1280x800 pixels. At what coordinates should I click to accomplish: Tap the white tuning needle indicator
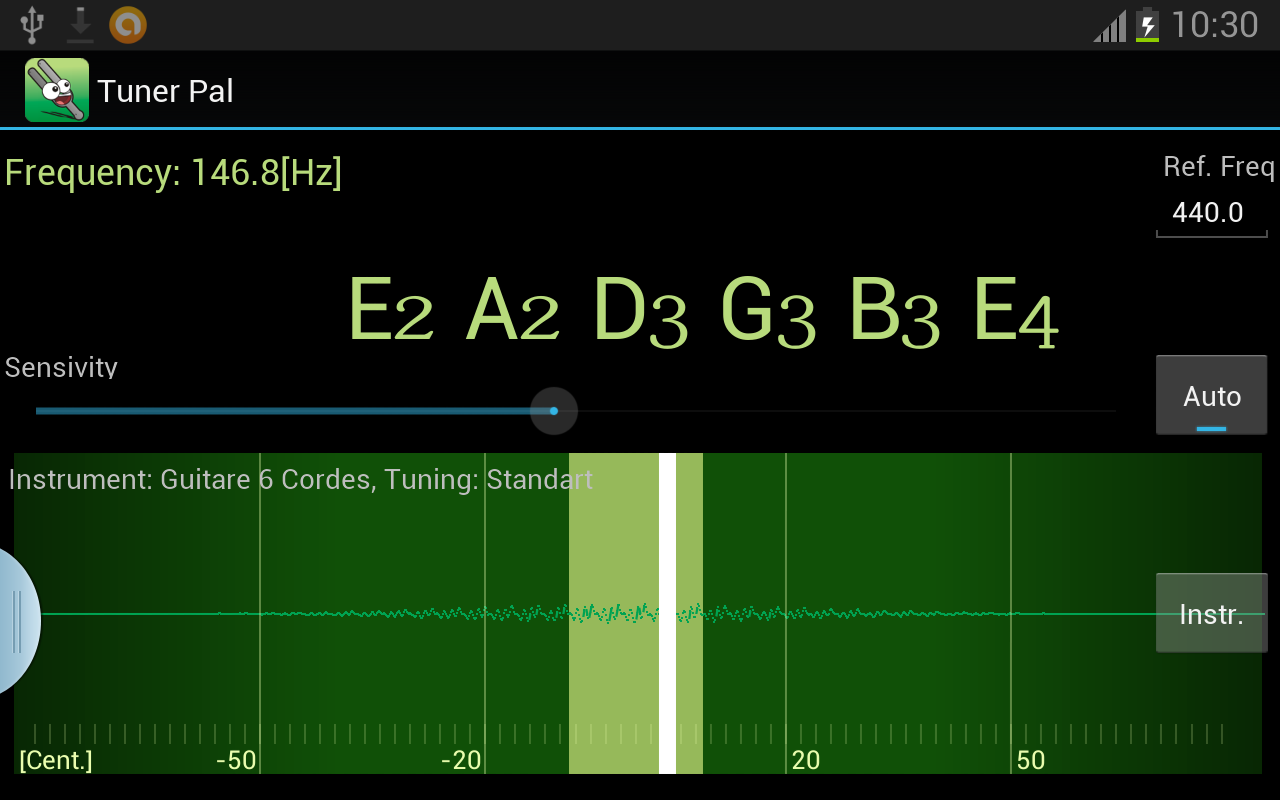point(667,613)
